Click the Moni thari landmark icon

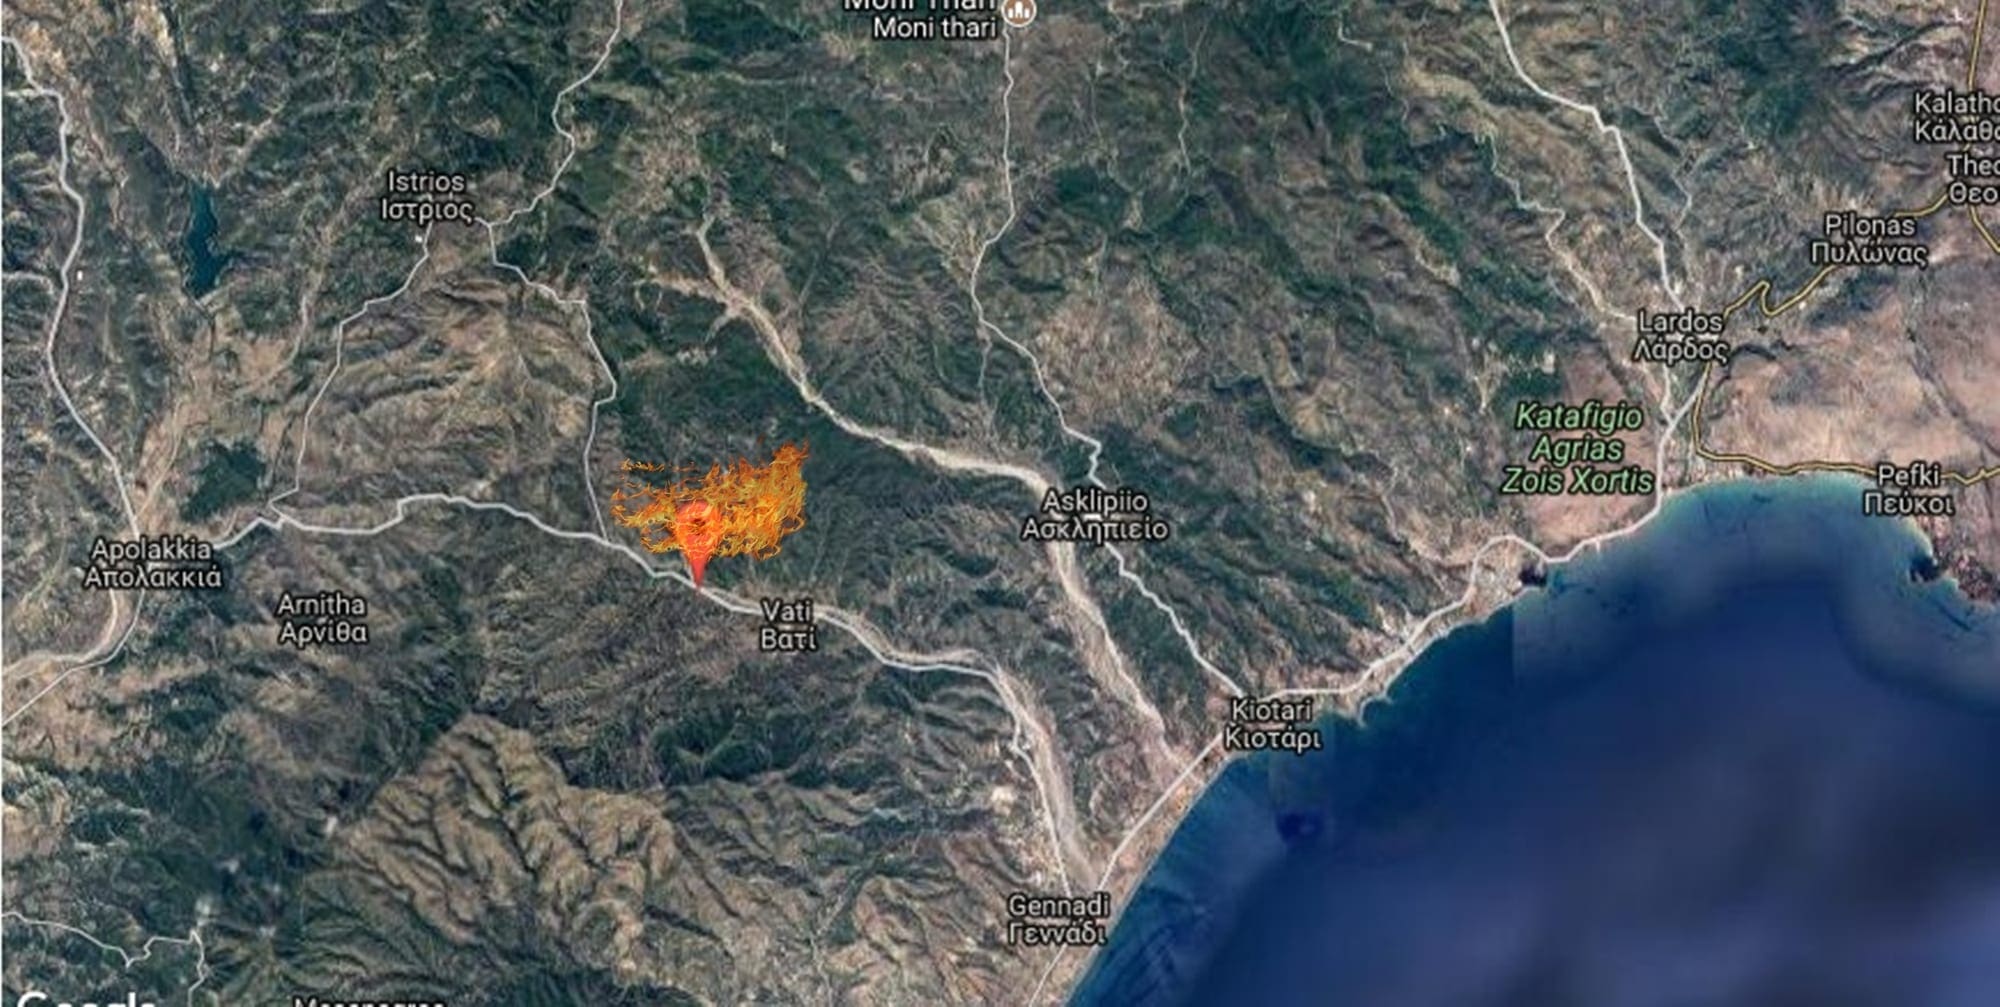click(1020, 12)
